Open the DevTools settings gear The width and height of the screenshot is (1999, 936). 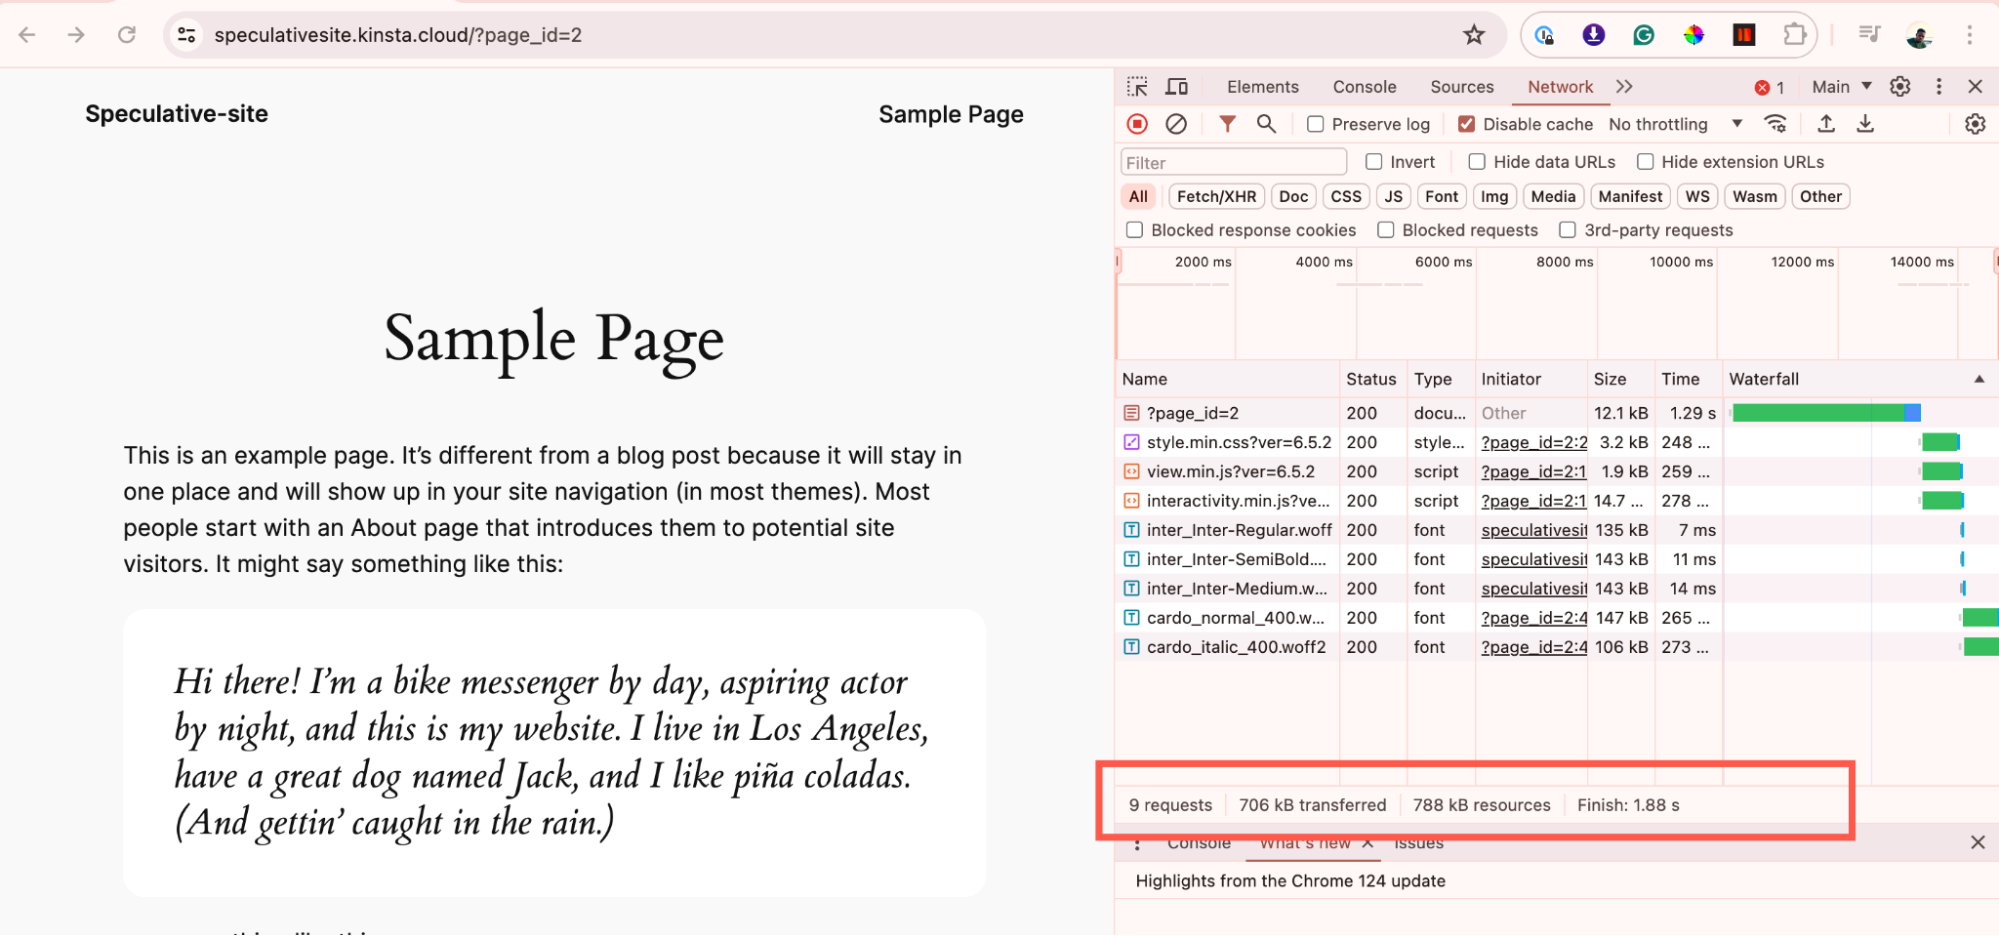pyautogui.click(x=1899, y=86)
